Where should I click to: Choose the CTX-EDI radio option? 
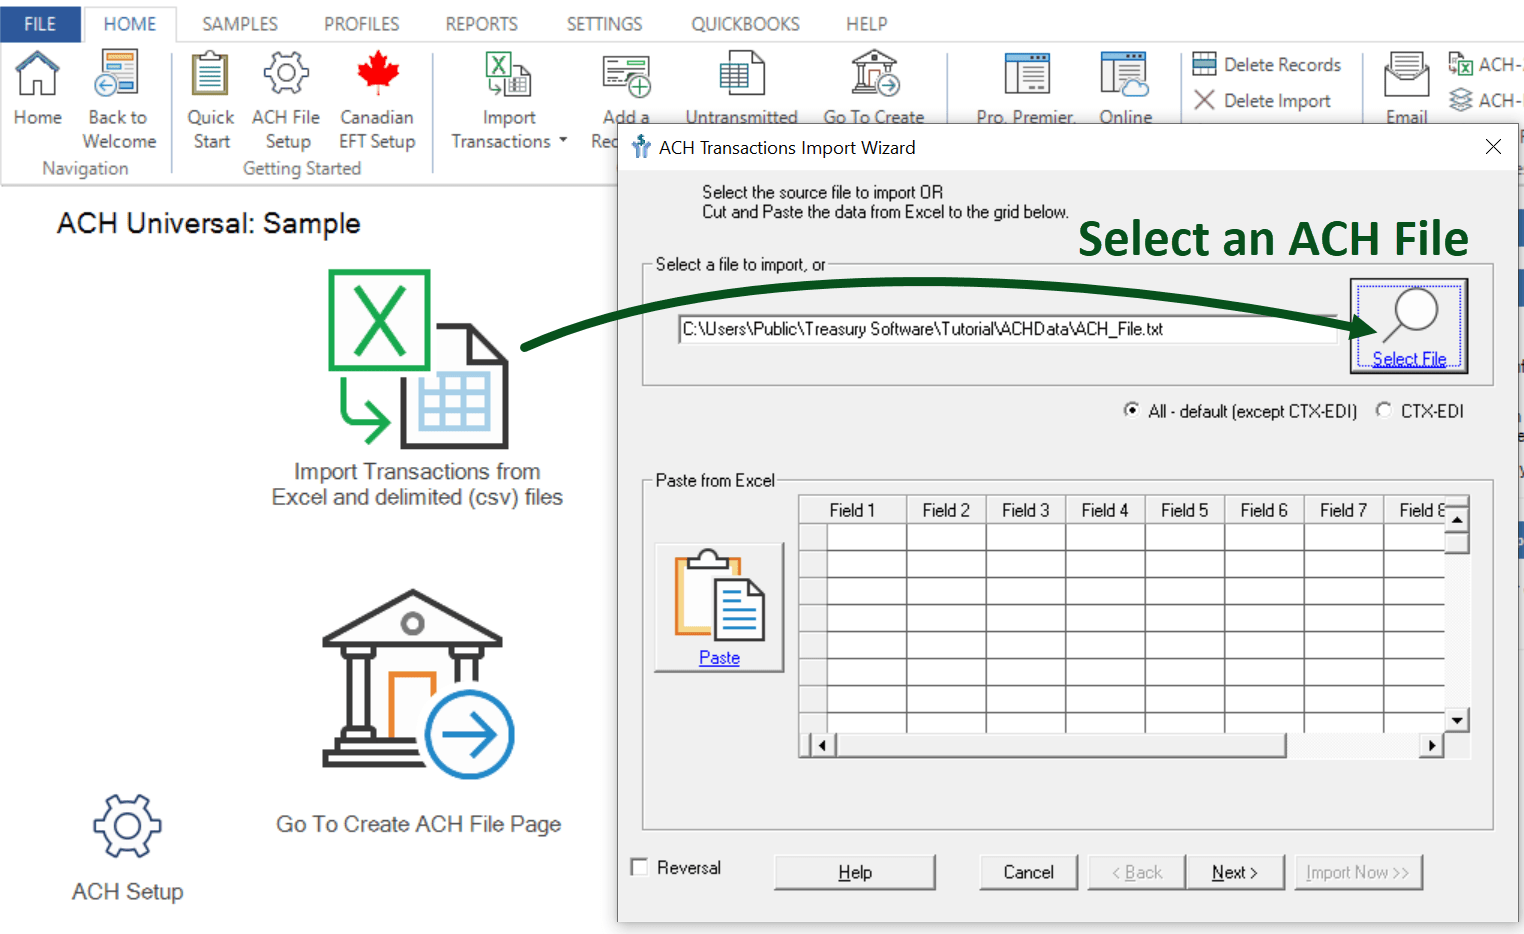pyautogui.click(x=1384, y=410)
